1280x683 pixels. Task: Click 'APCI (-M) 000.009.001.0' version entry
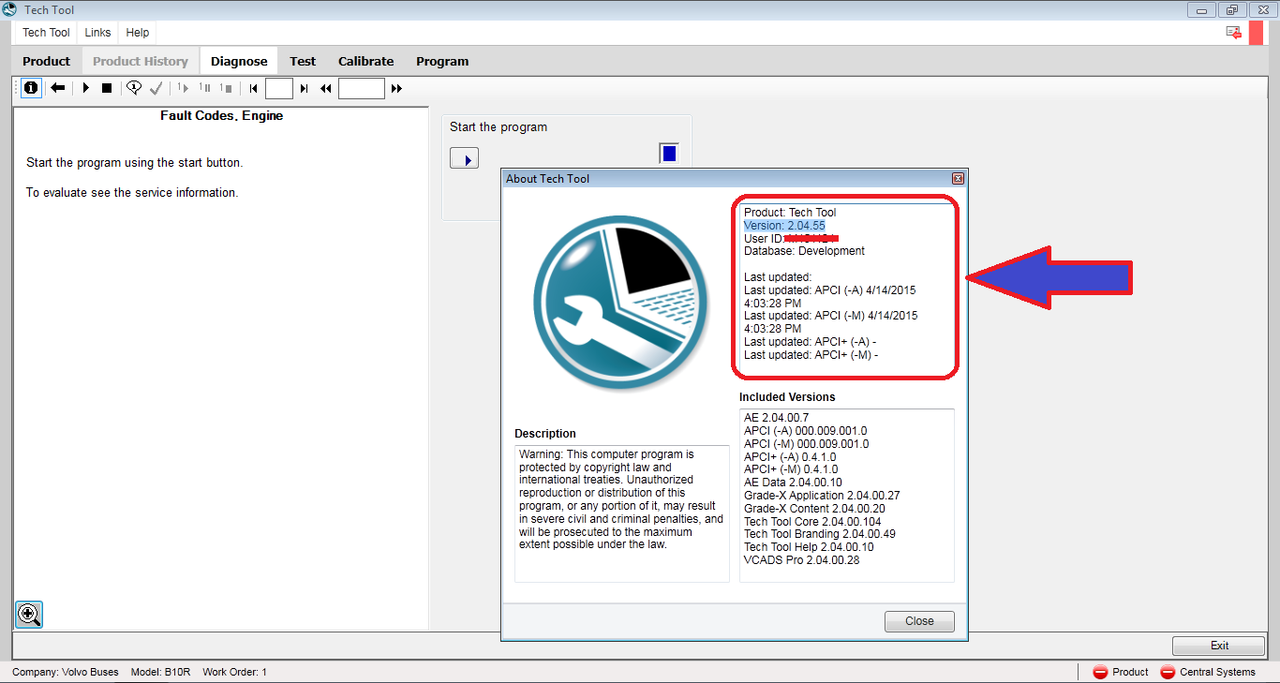click(806, 443)
